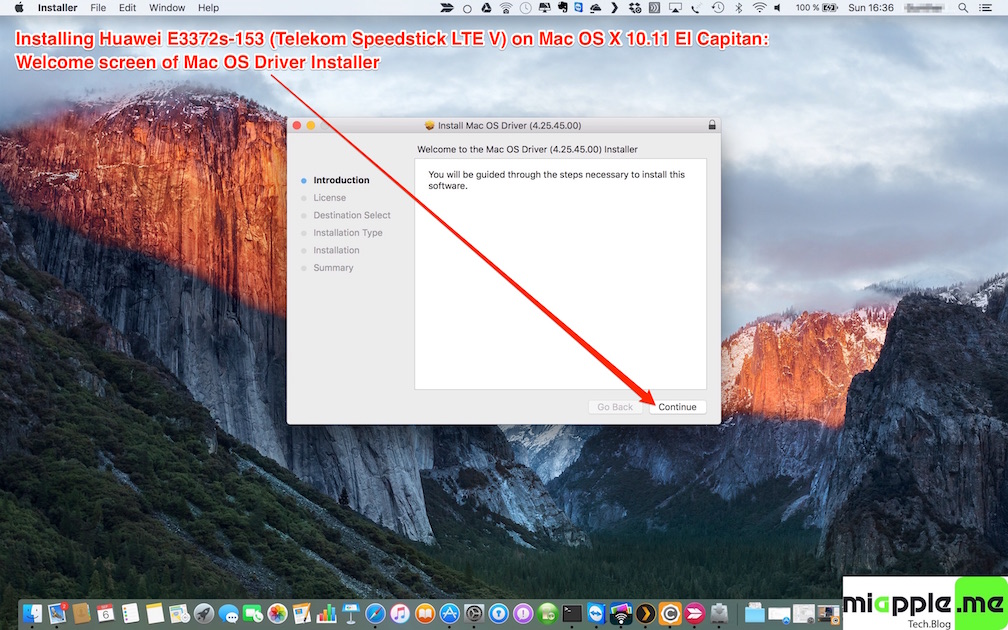Open the TeamViewer menu bar icon
This screenshot has width=1008, height=630.
[x=579, y=8]
